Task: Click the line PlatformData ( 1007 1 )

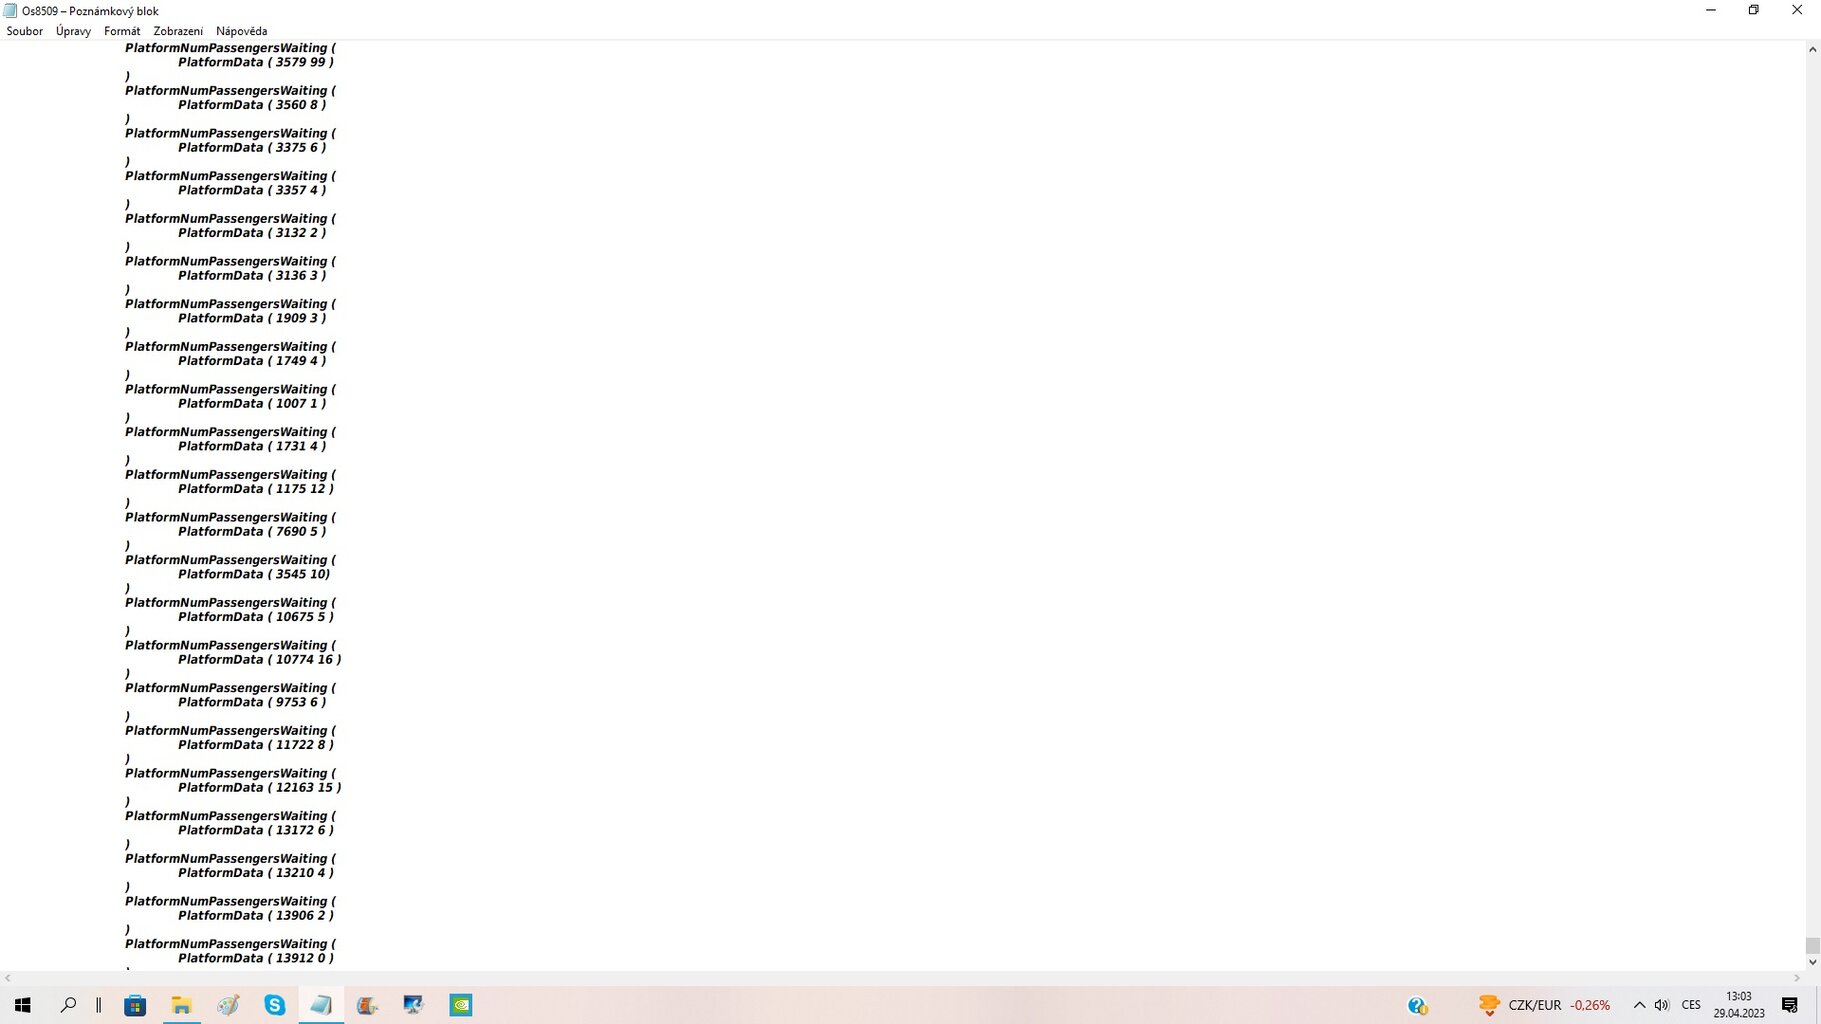Action: (252, 404)
